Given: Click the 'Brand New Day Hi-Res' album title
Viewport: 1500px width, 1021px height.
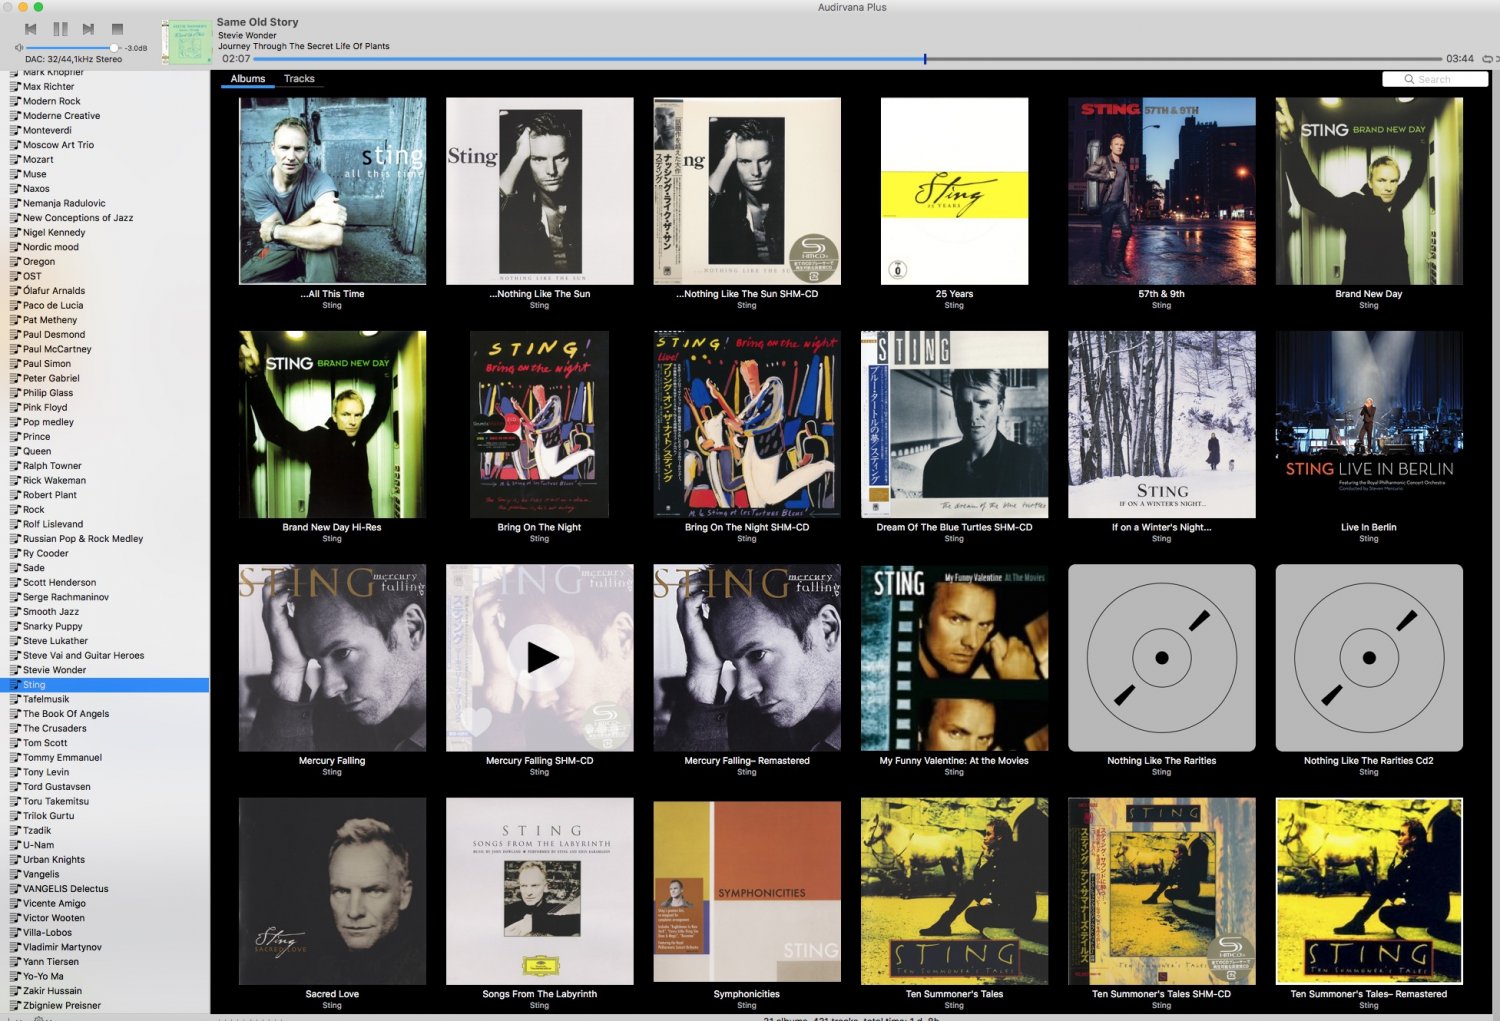Looking at the screenshot, I should click(x=332, y=527).
